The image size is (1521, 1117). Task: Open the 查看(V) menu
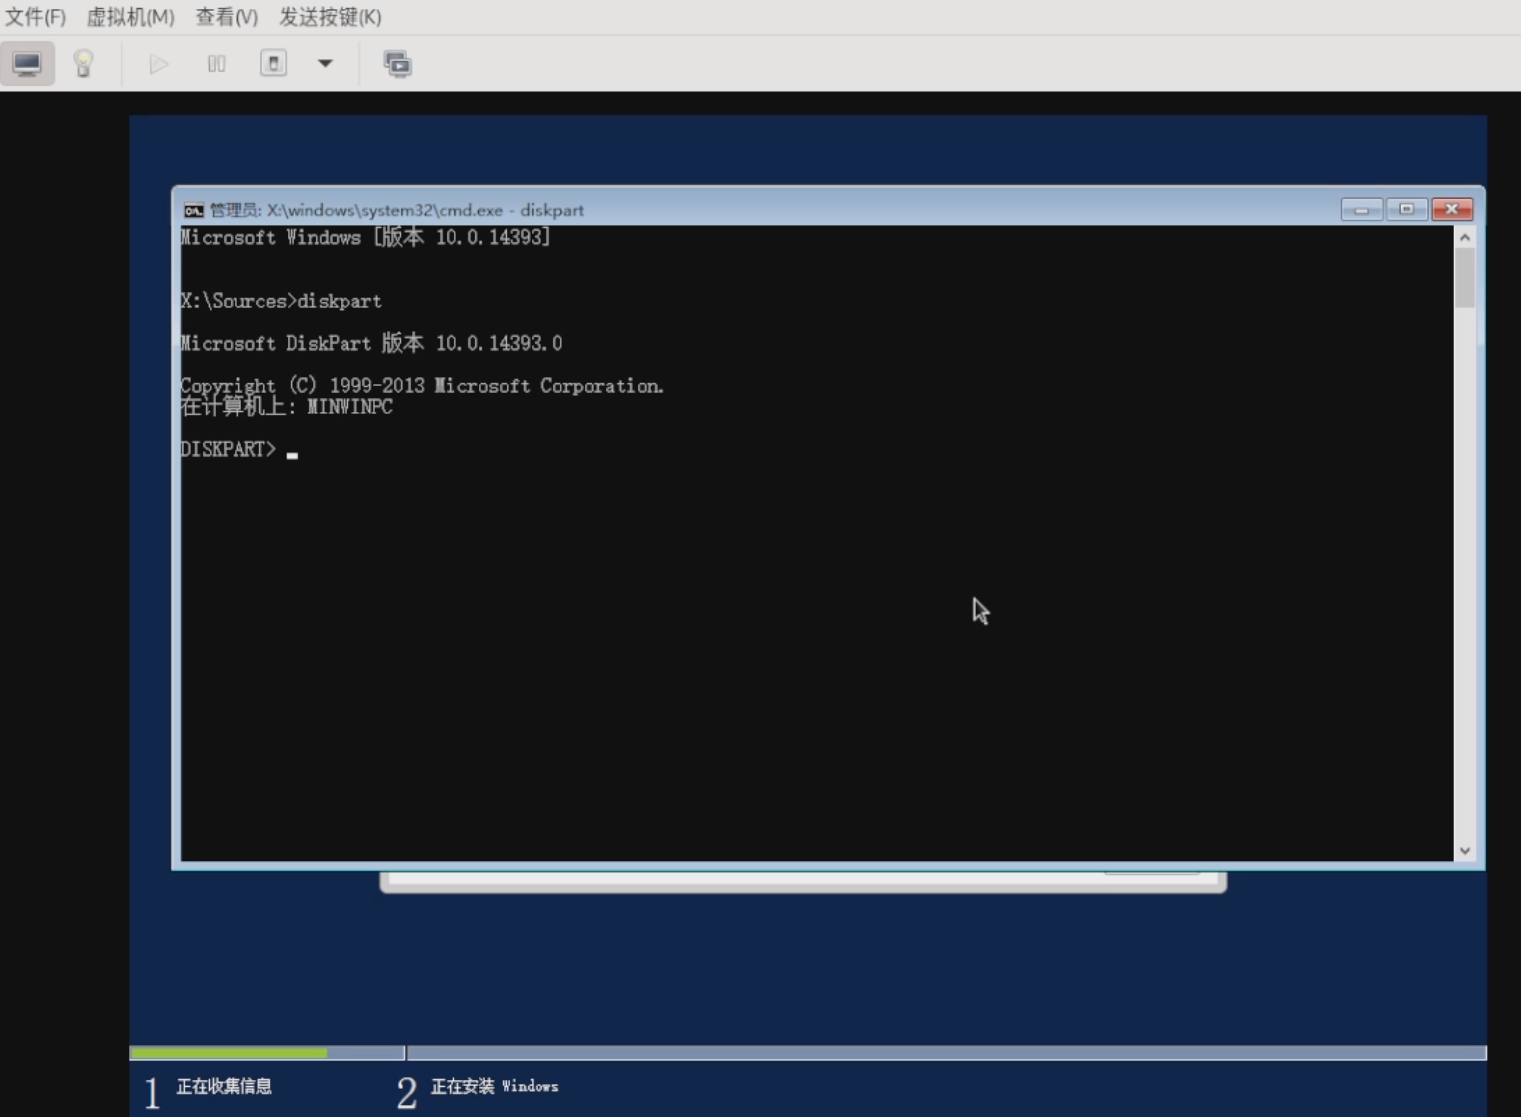(226, 17)
